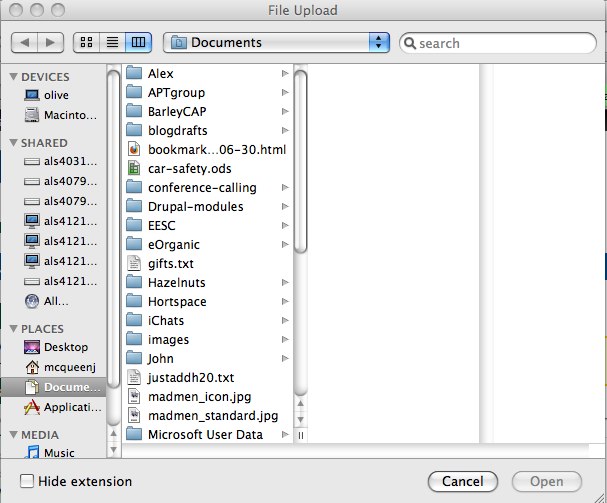
Task: Select the second als4079 shared server
Action: [x=60, y=201]
